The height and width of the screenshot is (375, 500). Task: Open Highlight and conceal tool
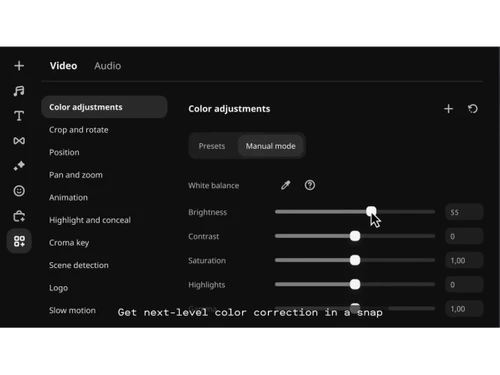90,220
